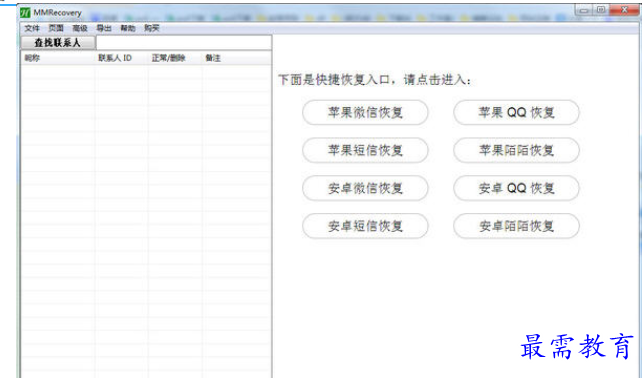Click the 查找联系人 button
Screen dimensions: 642x378
[58, 43]
